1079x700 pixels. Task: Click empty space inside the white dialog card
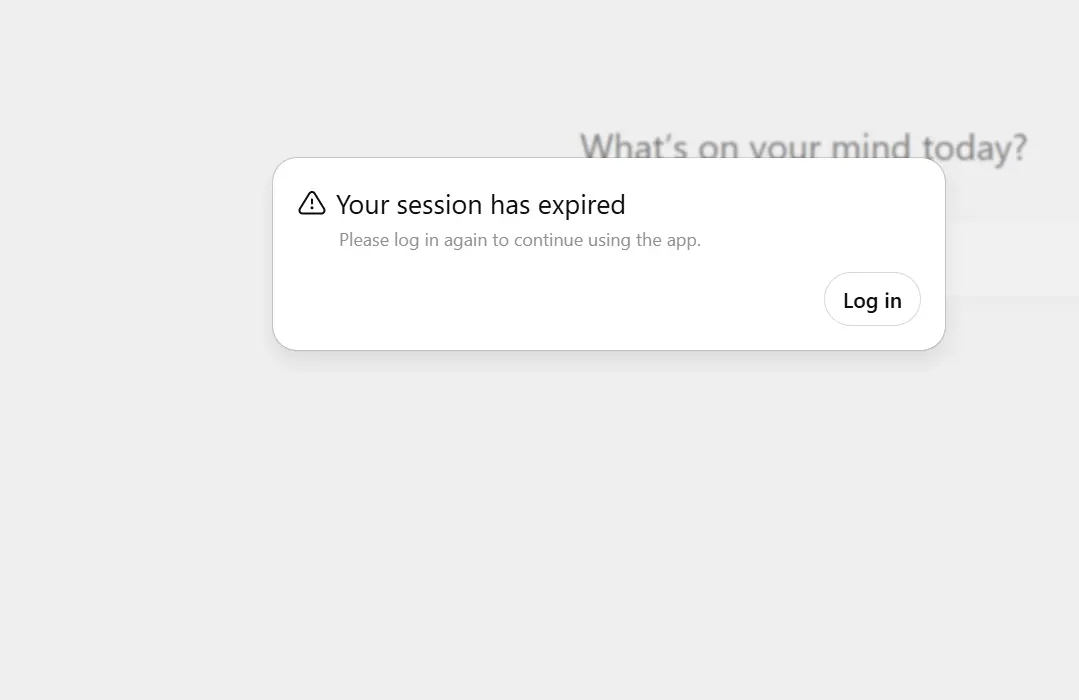[x=551, y=303]
